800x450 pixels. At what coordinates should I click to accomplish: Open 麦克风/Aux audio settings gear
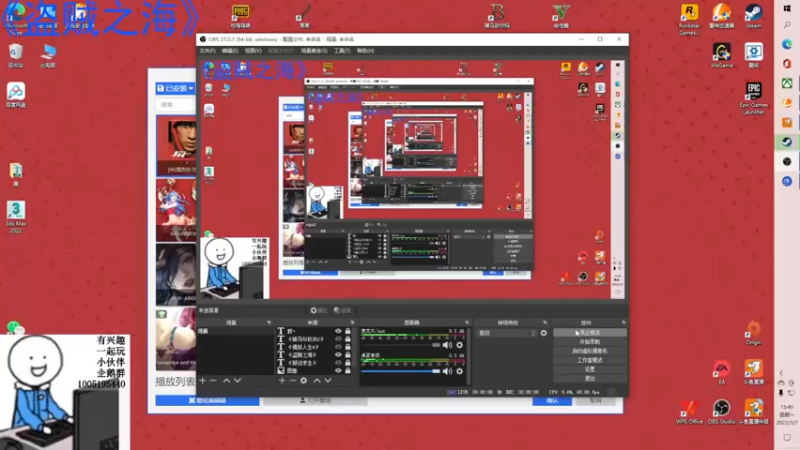460,345
